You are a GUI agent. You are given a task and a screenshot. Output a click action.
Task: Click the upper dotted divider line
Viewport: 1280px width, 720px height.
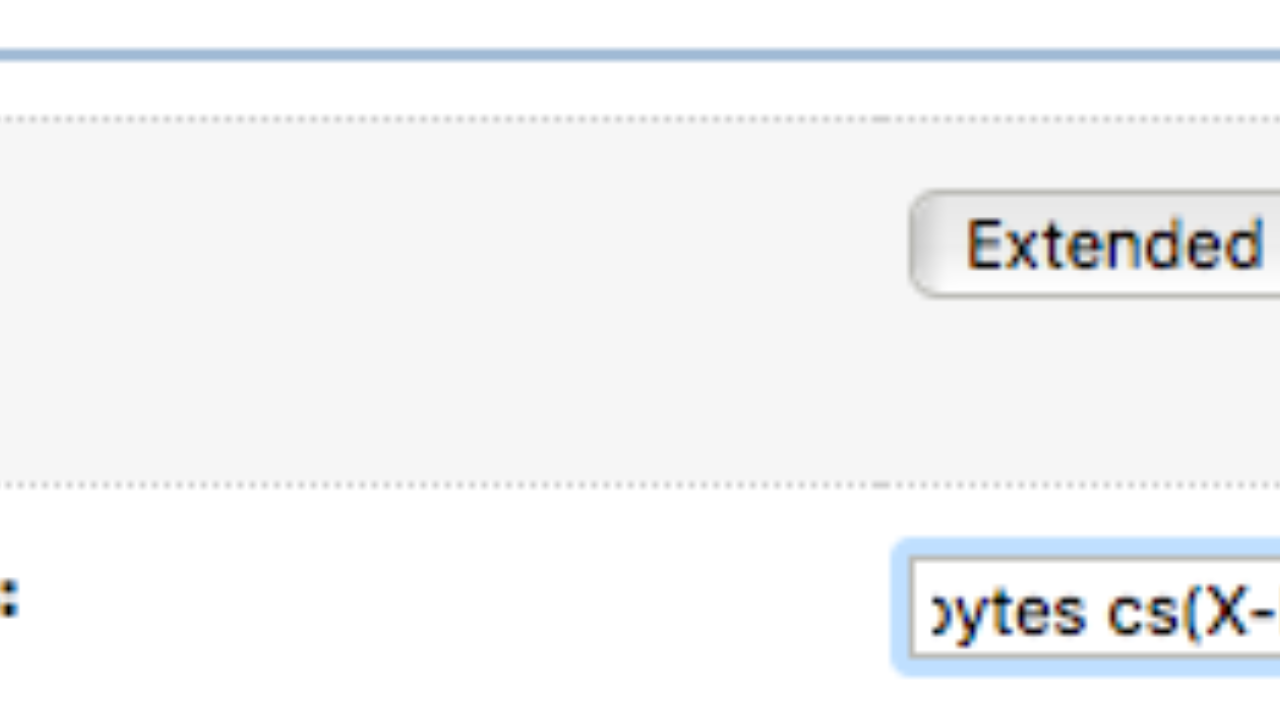pyautogui.click(x=640, y=119)
